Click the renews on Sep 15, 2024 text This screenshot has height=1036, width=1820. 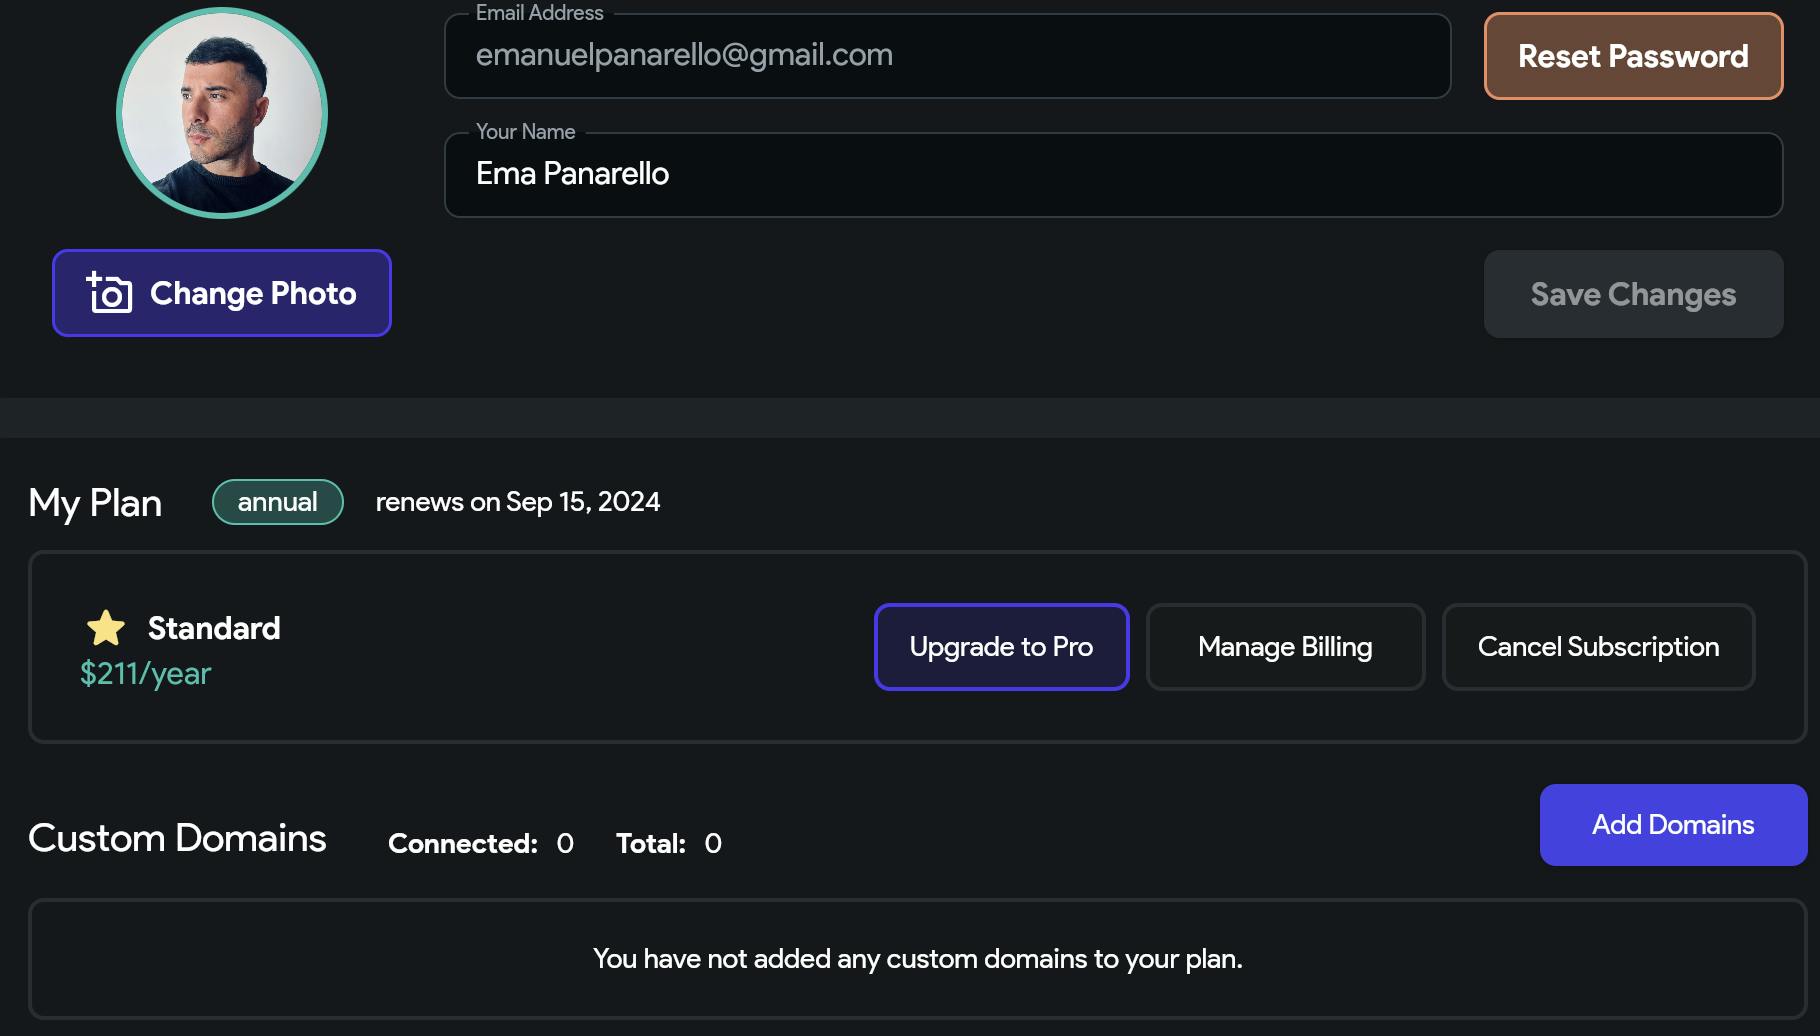[518, 502]
